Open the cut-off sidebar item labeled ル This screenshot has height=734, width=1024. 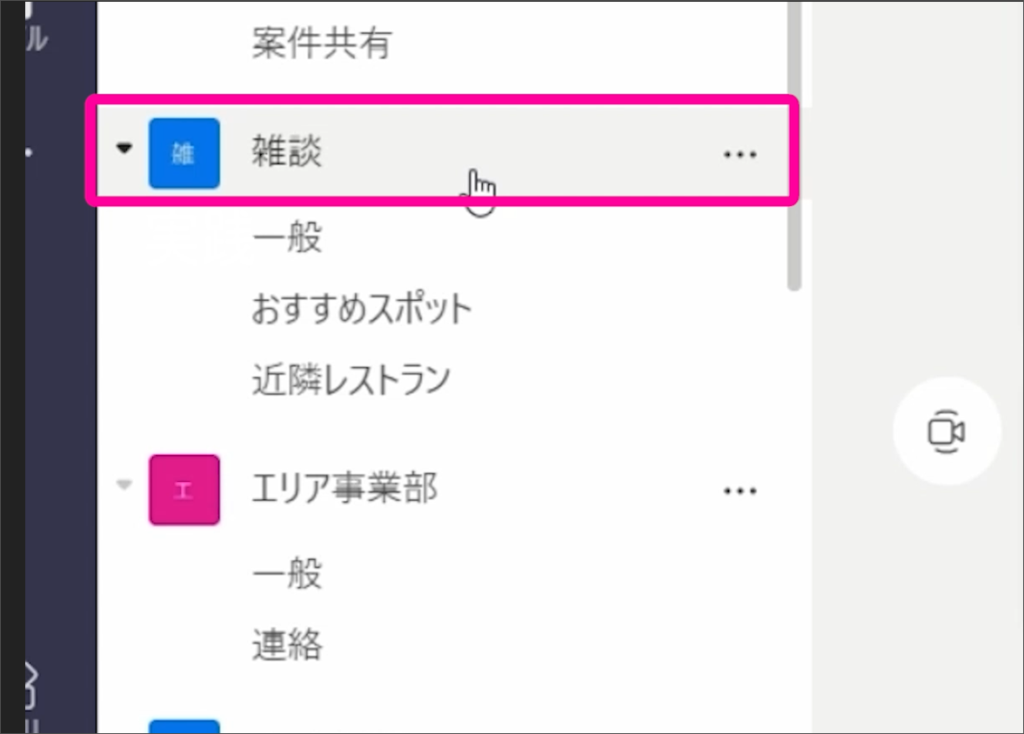tap(36, 39)
